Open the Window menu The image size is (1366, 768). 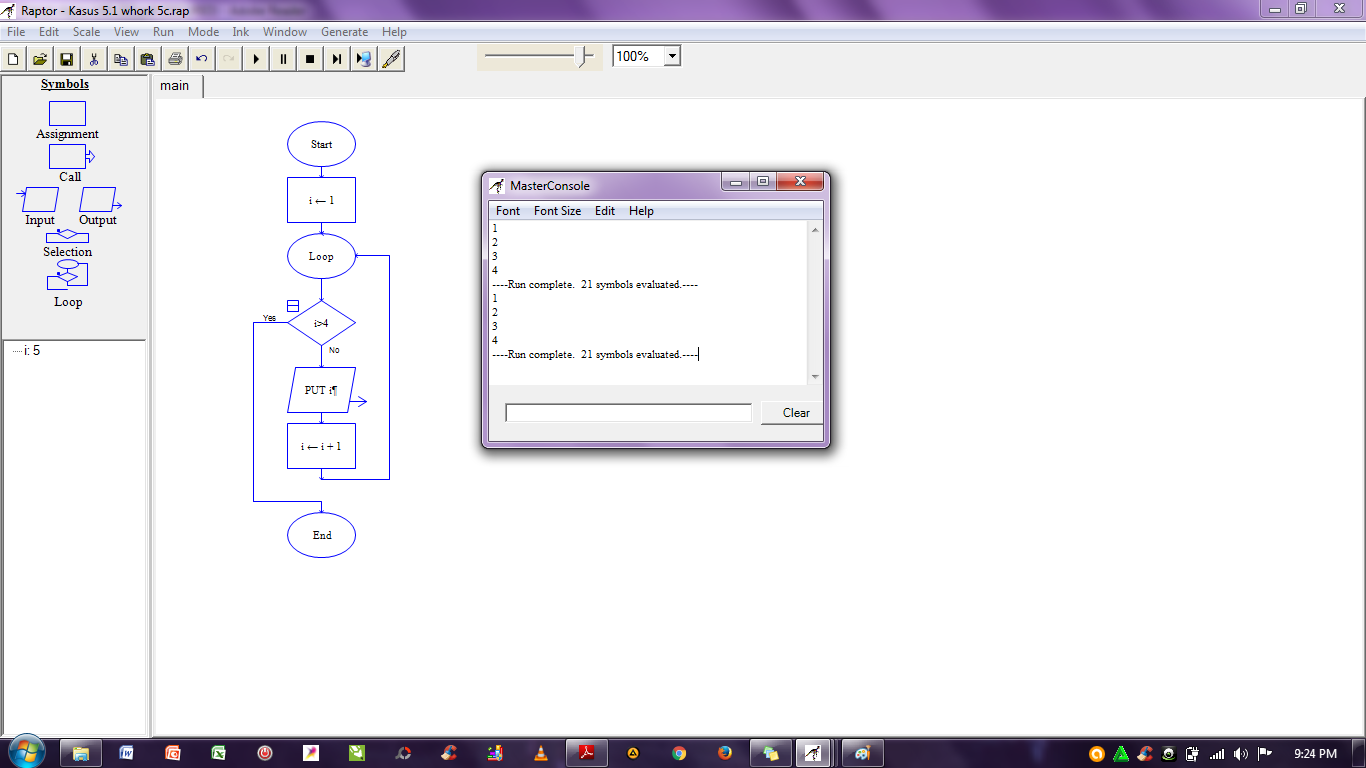(285, 32)
